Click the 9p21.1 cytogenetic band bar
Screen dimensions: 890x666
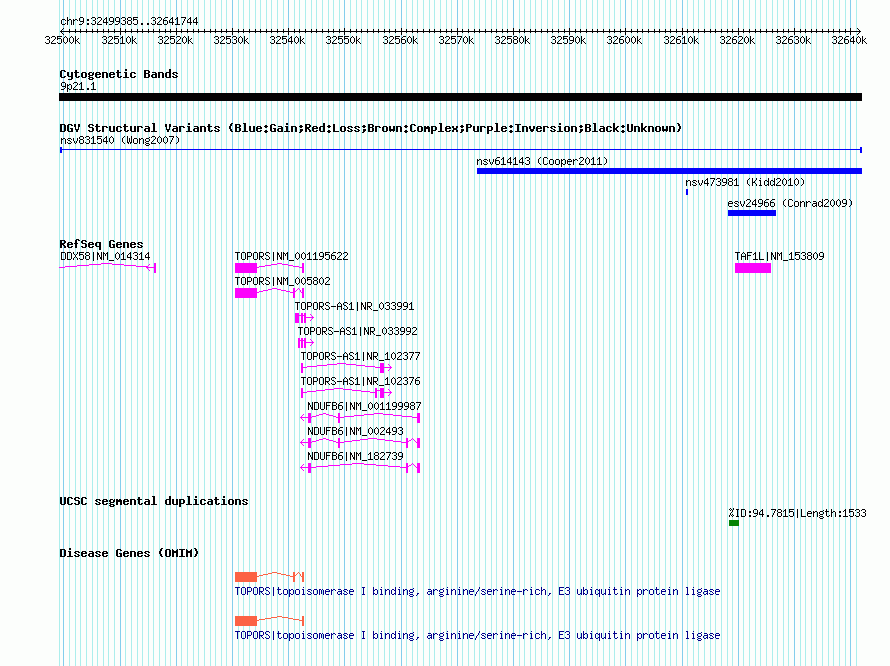[460, 97]
